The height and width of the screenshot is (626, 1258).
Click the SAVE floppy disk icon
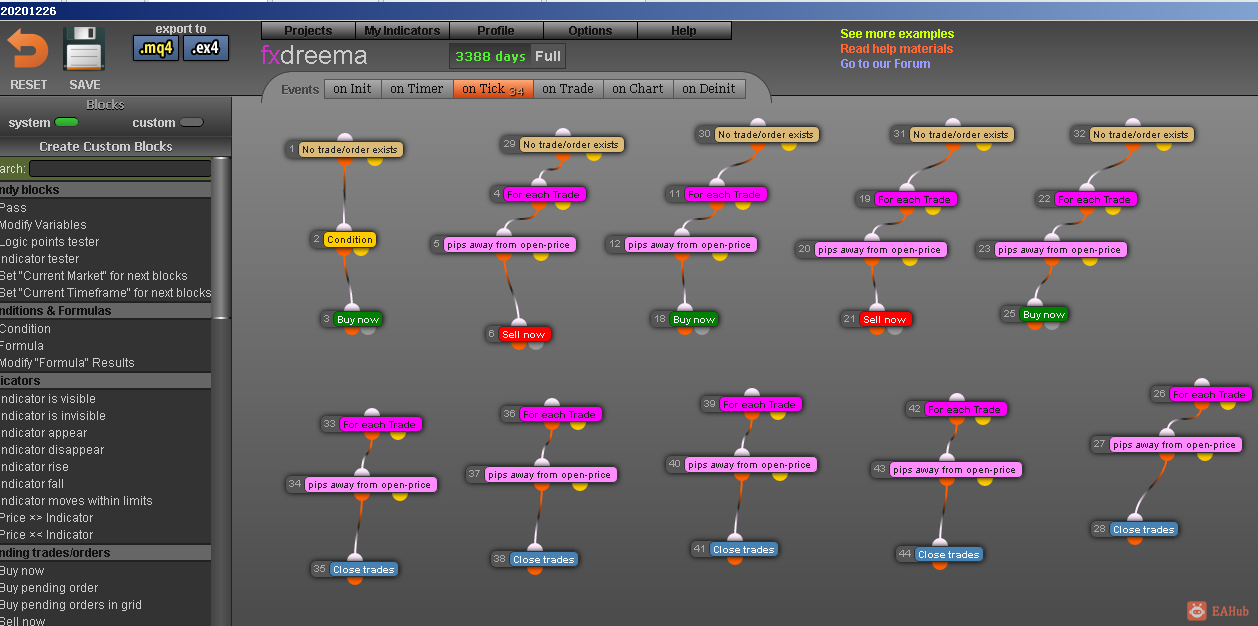click(x=85, y=49)
